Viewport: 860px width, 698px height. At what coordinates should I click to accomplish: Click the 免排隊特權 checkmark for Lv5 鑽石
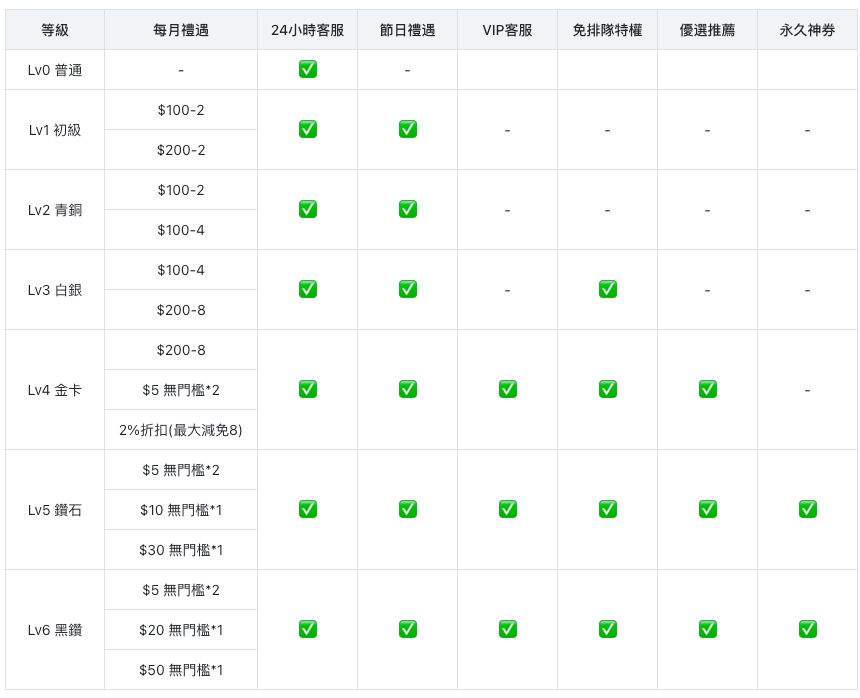608,509
